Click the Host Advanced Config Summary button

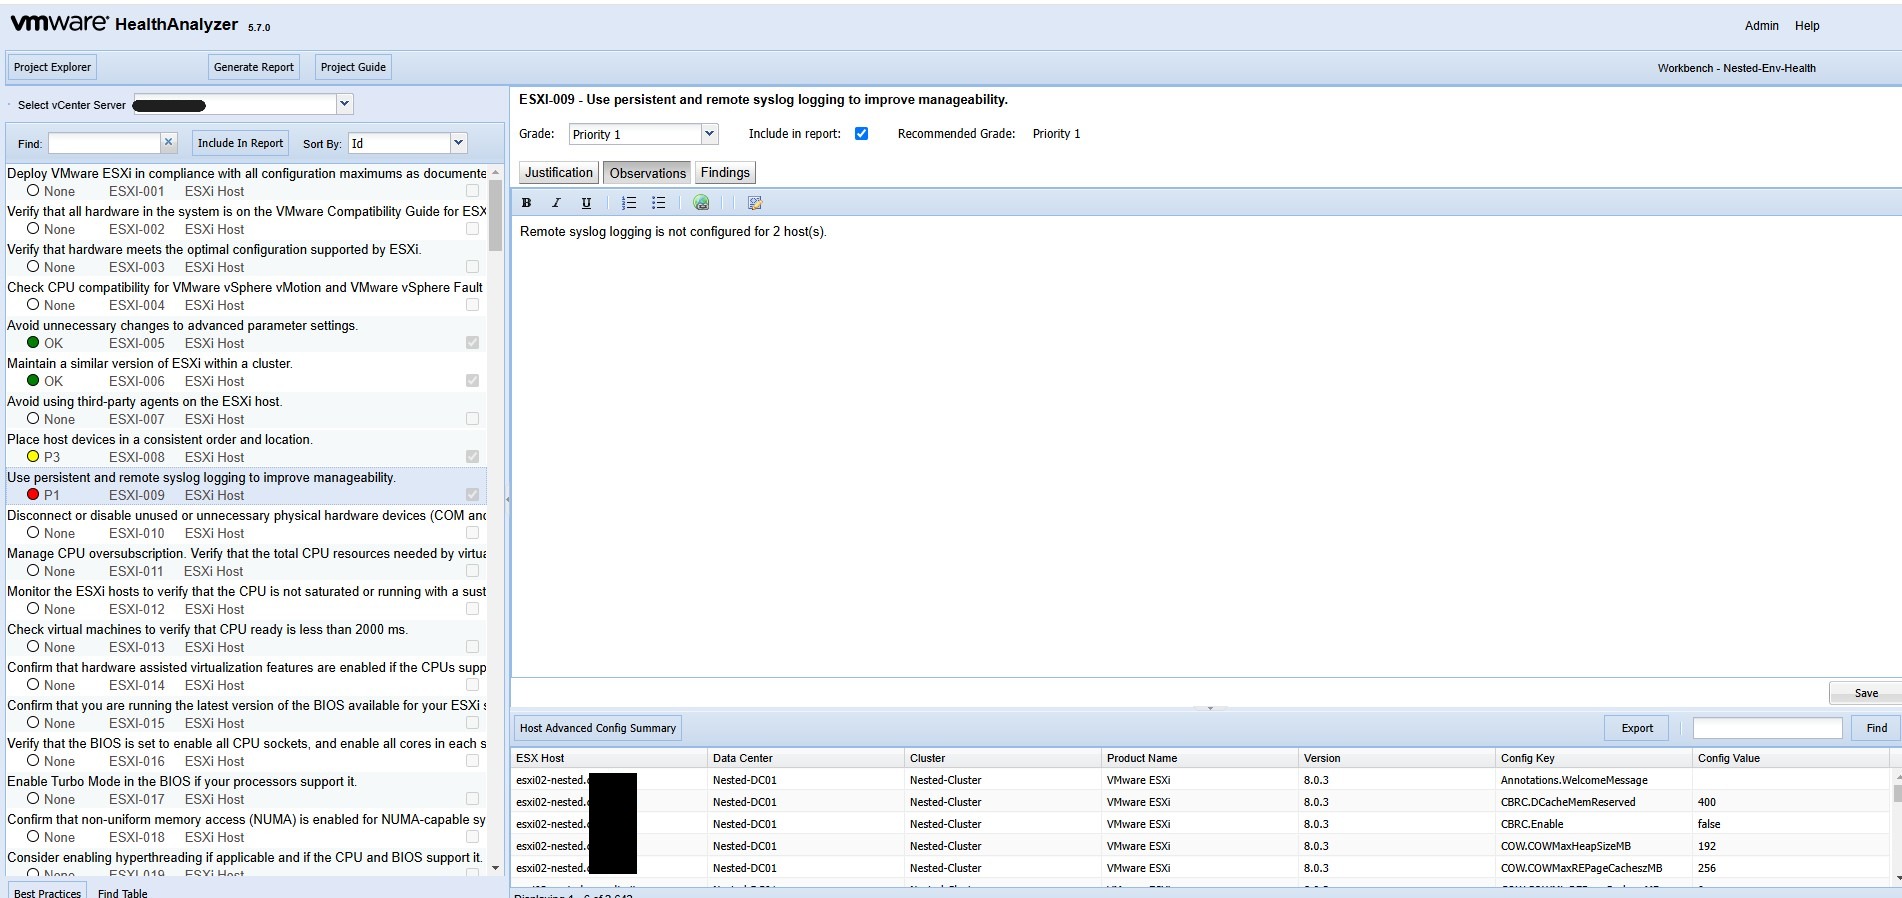pos(598,728)
